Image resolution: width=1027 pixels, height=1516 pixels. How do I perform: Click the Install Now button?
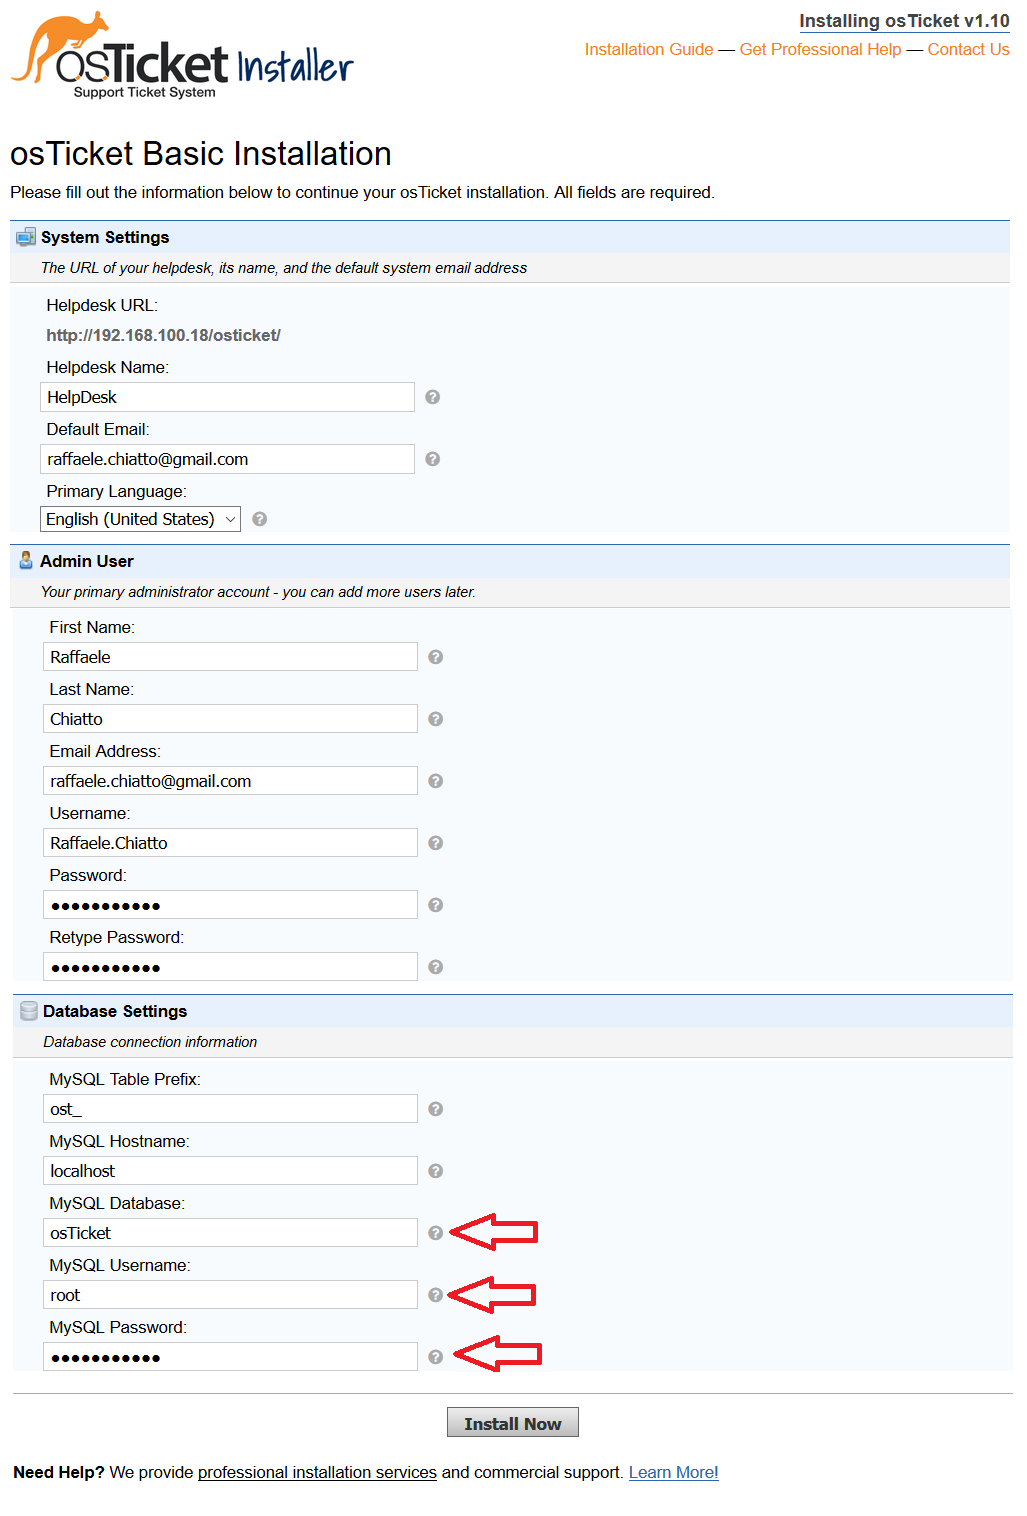point(513,1423)
